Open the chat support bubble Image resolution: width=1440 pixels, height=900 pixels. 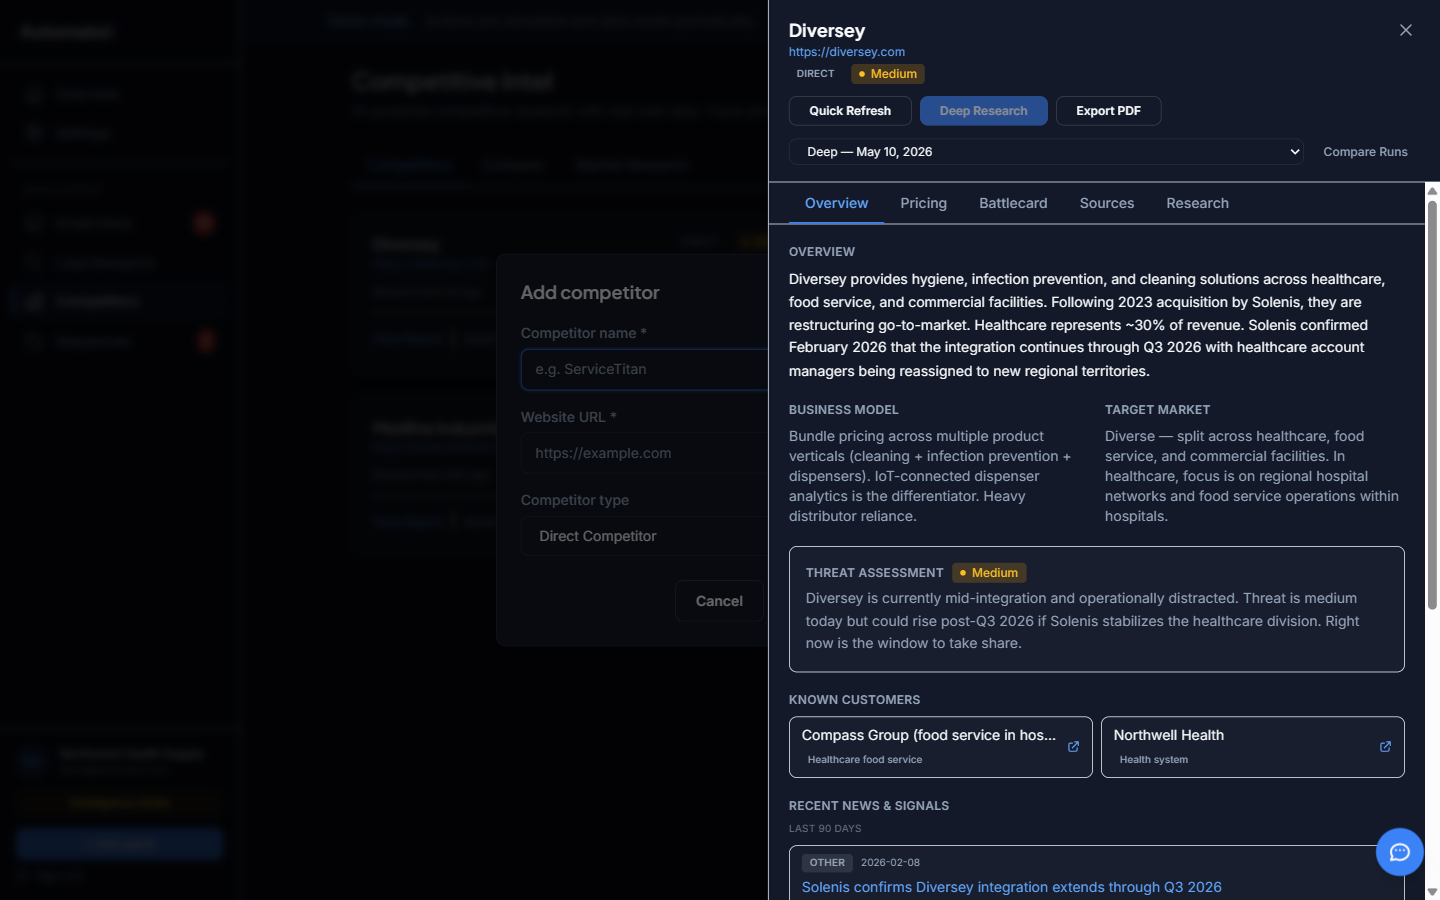tap(1400, 852)
